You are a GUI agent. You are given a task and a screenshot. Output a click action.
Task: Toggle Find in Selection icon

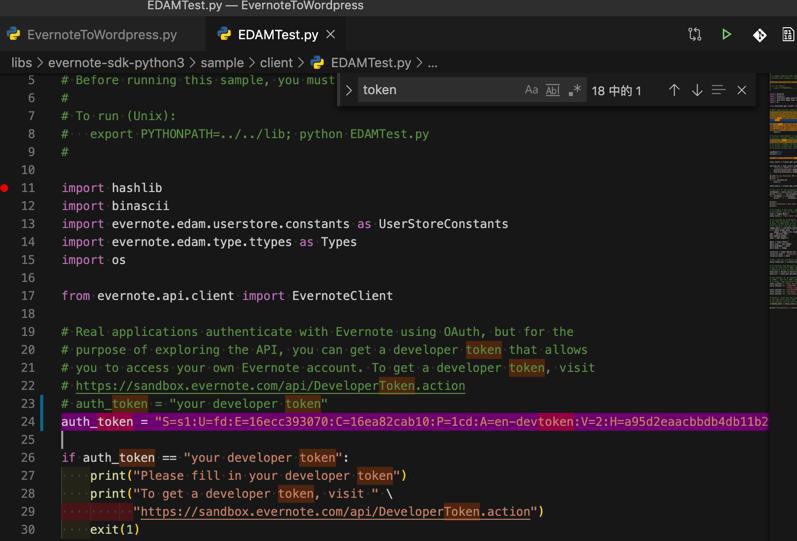tap(718, 90)
